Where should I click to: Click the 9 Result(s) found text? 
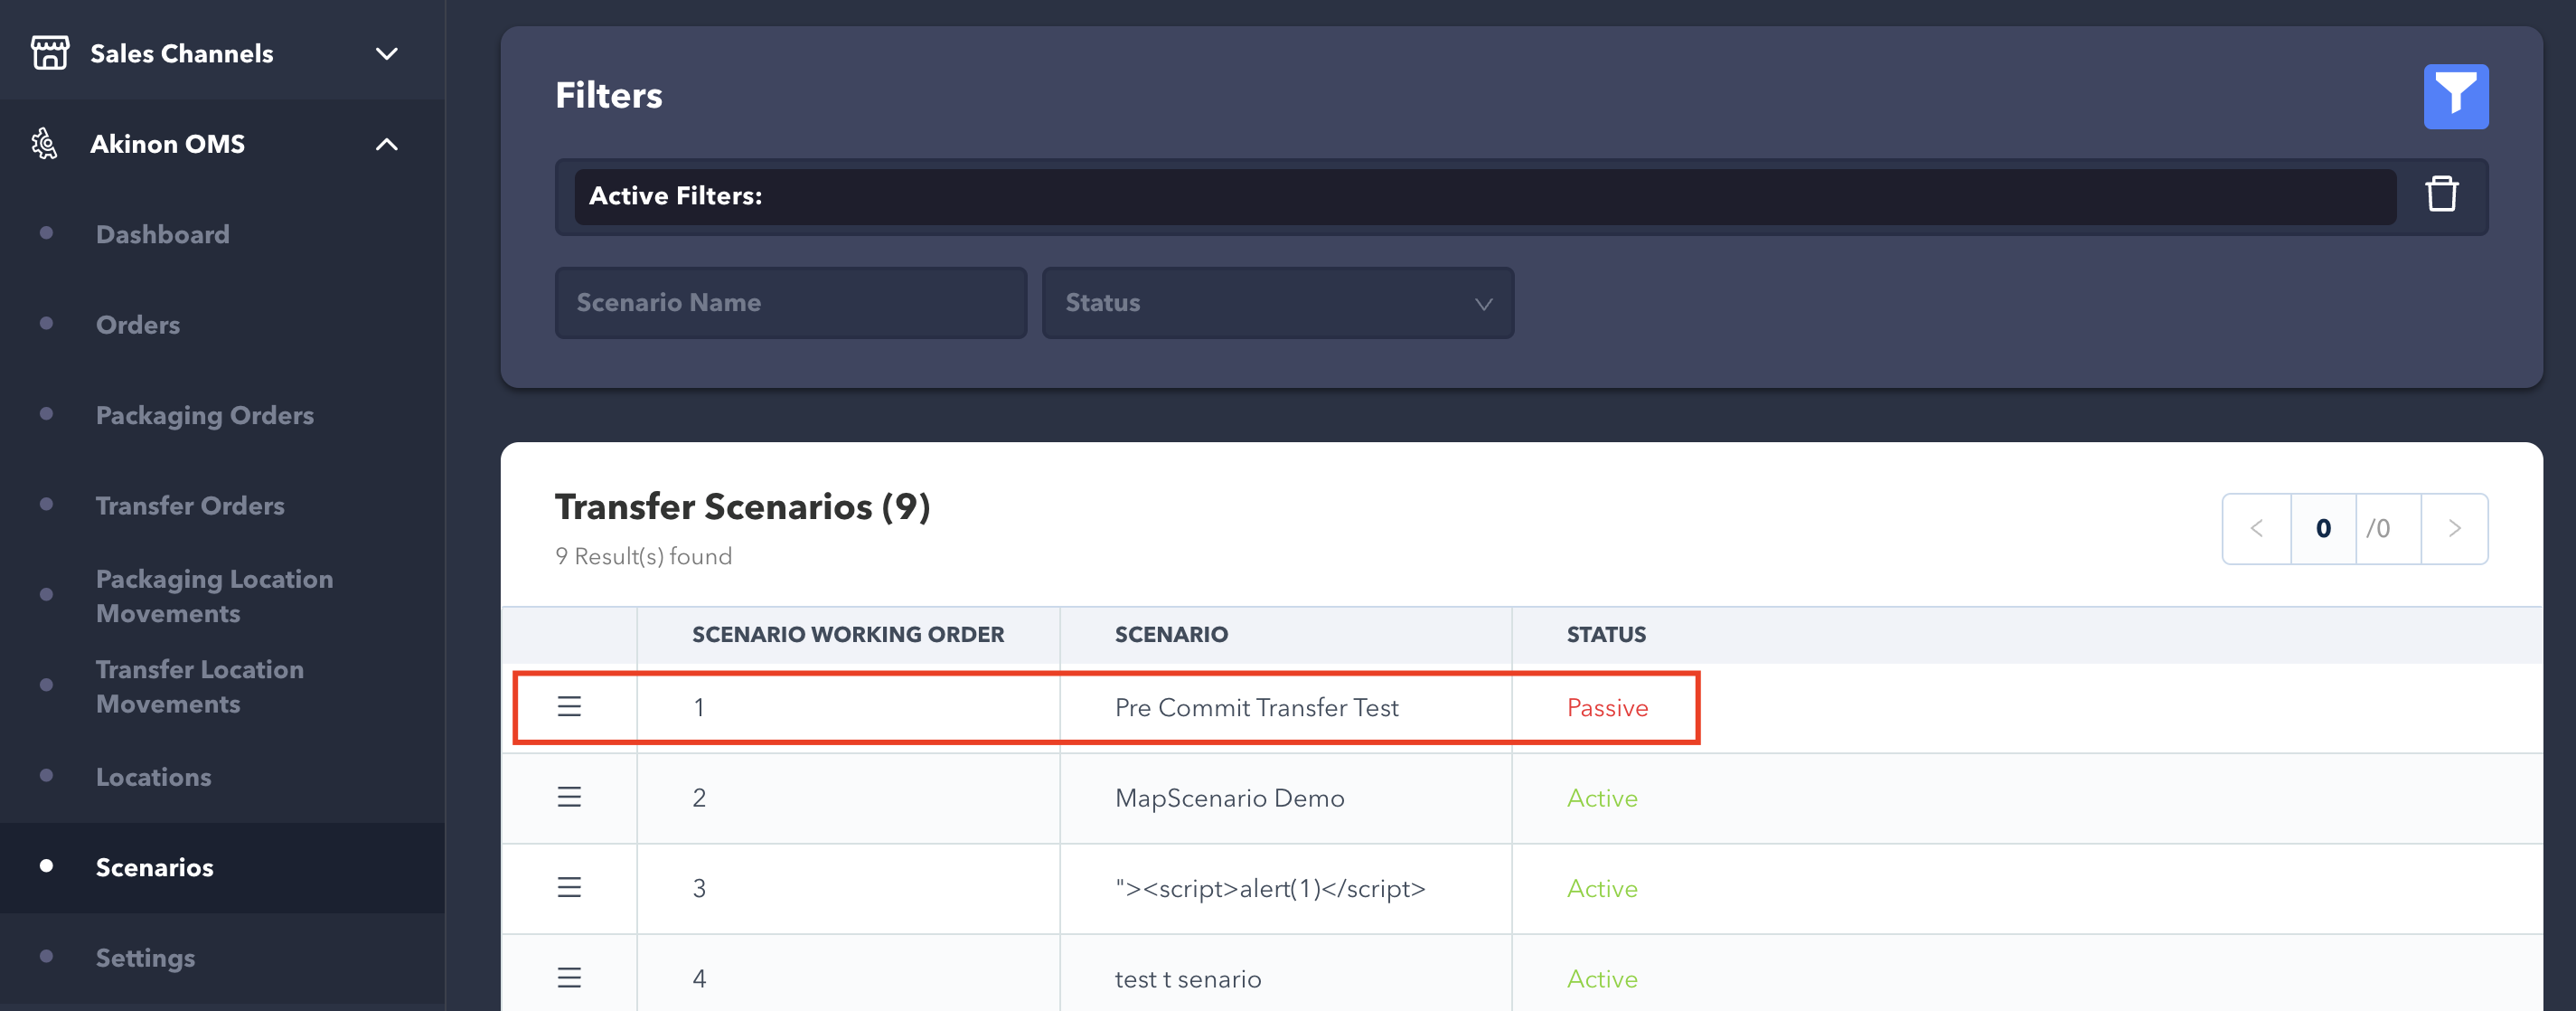tap(643, 557)
